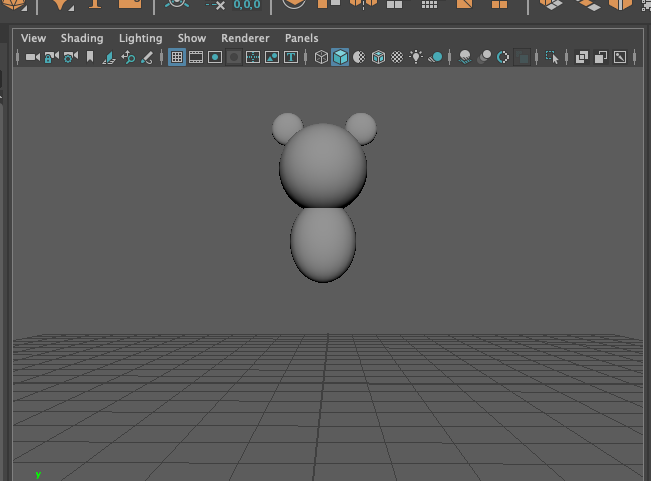This screenshot has height=481, width=651.
Task: Click the Multisample Anti-aliasing icon
Action: coord(503,57)
